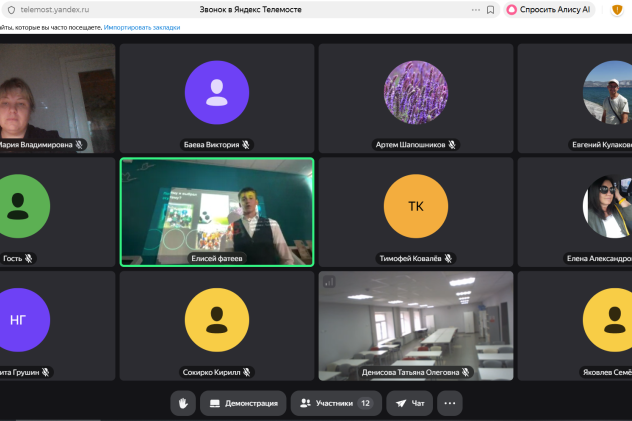Click muted mic icon beside Мария Владимировна
The width and height of the screenshot is (632, 421).
pyautogui.click(x=79, y=145)
